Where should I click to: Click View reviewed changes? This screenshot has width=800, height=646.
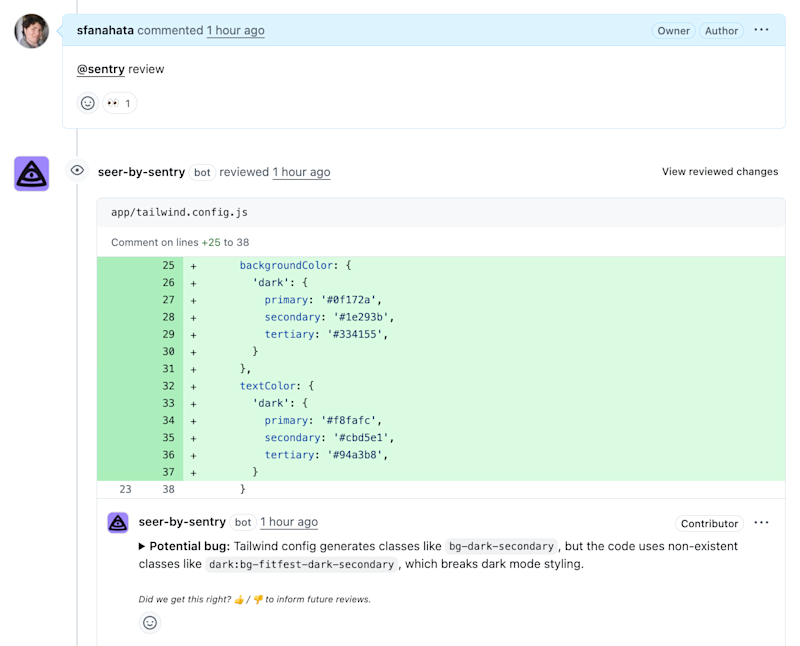tap(720, 171)
